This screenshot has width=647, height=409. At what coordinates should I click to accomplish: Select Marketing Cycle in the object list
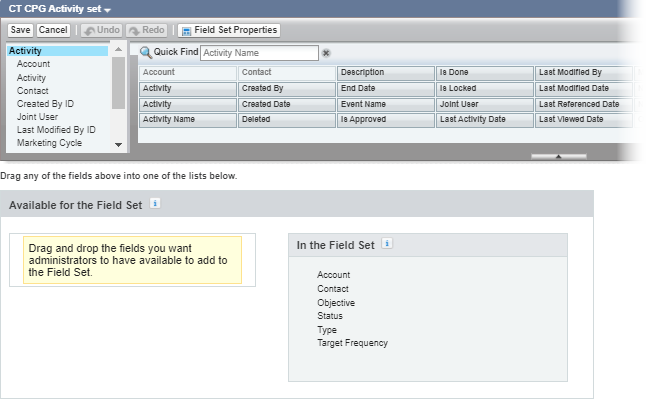[x=49, y=143]
